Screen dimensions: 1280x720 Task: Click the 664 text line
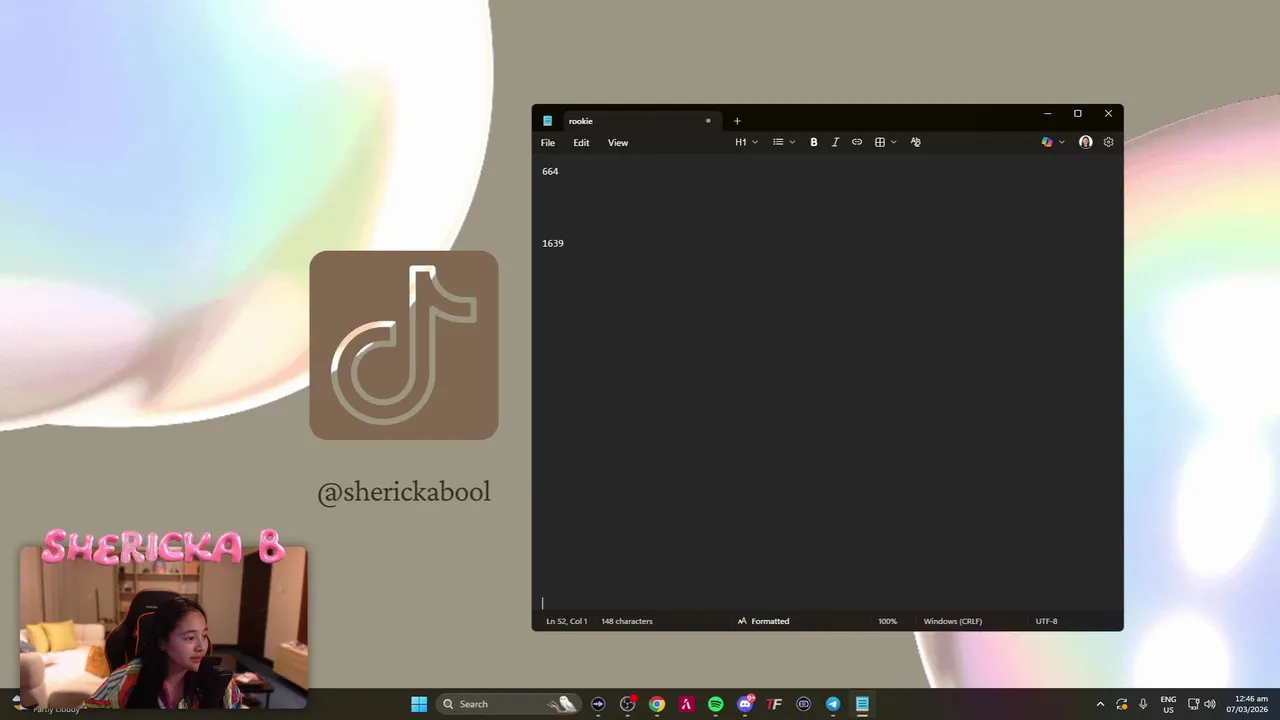(550, 171)
